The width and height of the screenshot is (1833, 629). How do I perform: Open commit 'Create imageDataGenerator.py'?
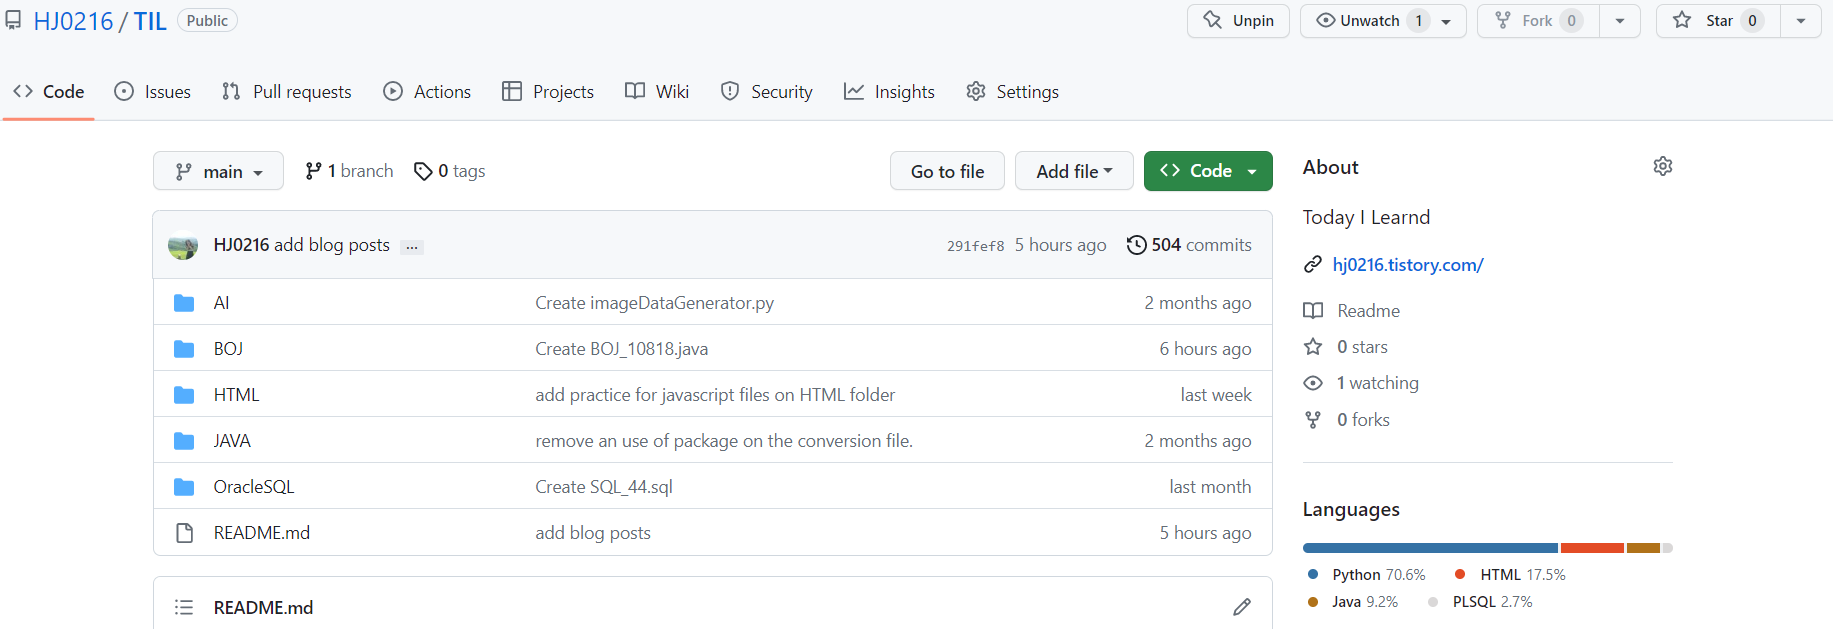pos(654,303)
